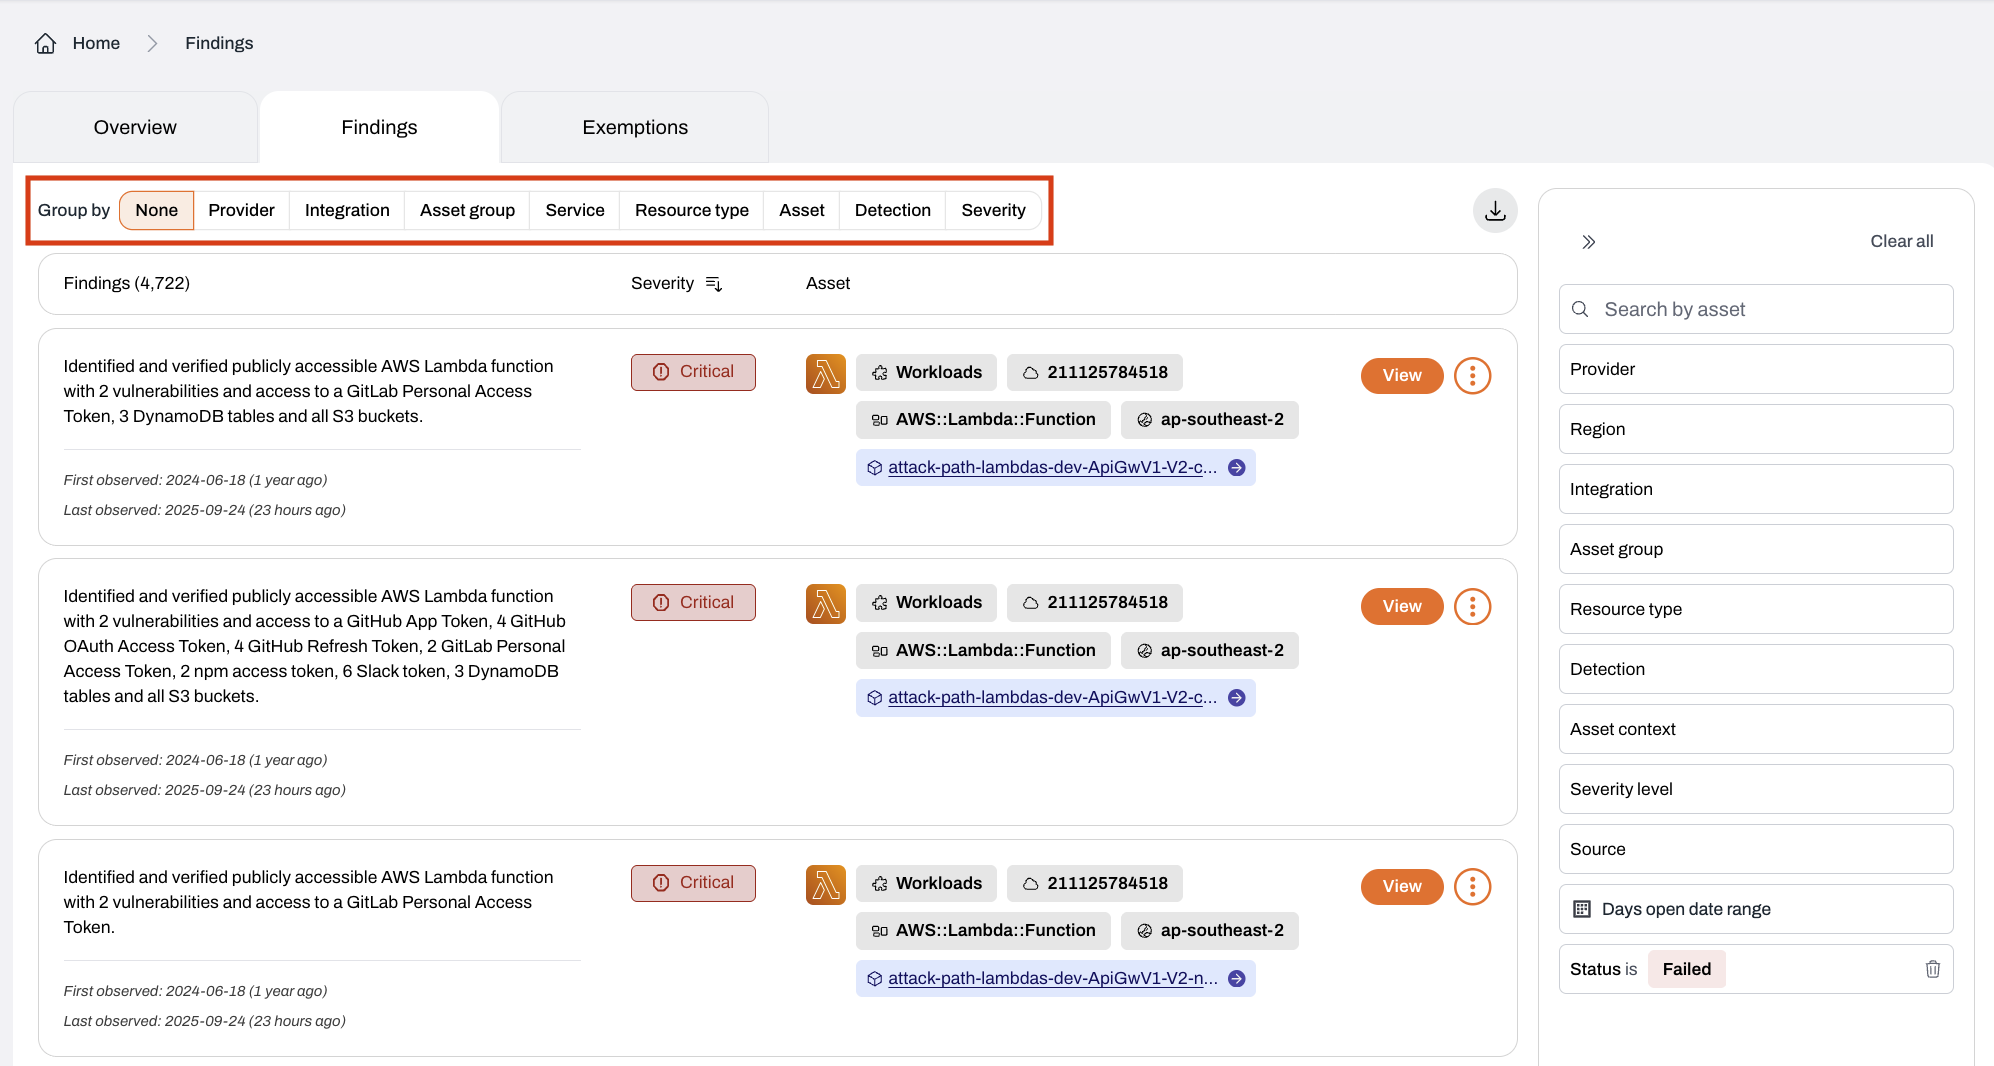View the third critical finding
The width and height of the screenshot is (1994, 1066).
click(1402, 886)
